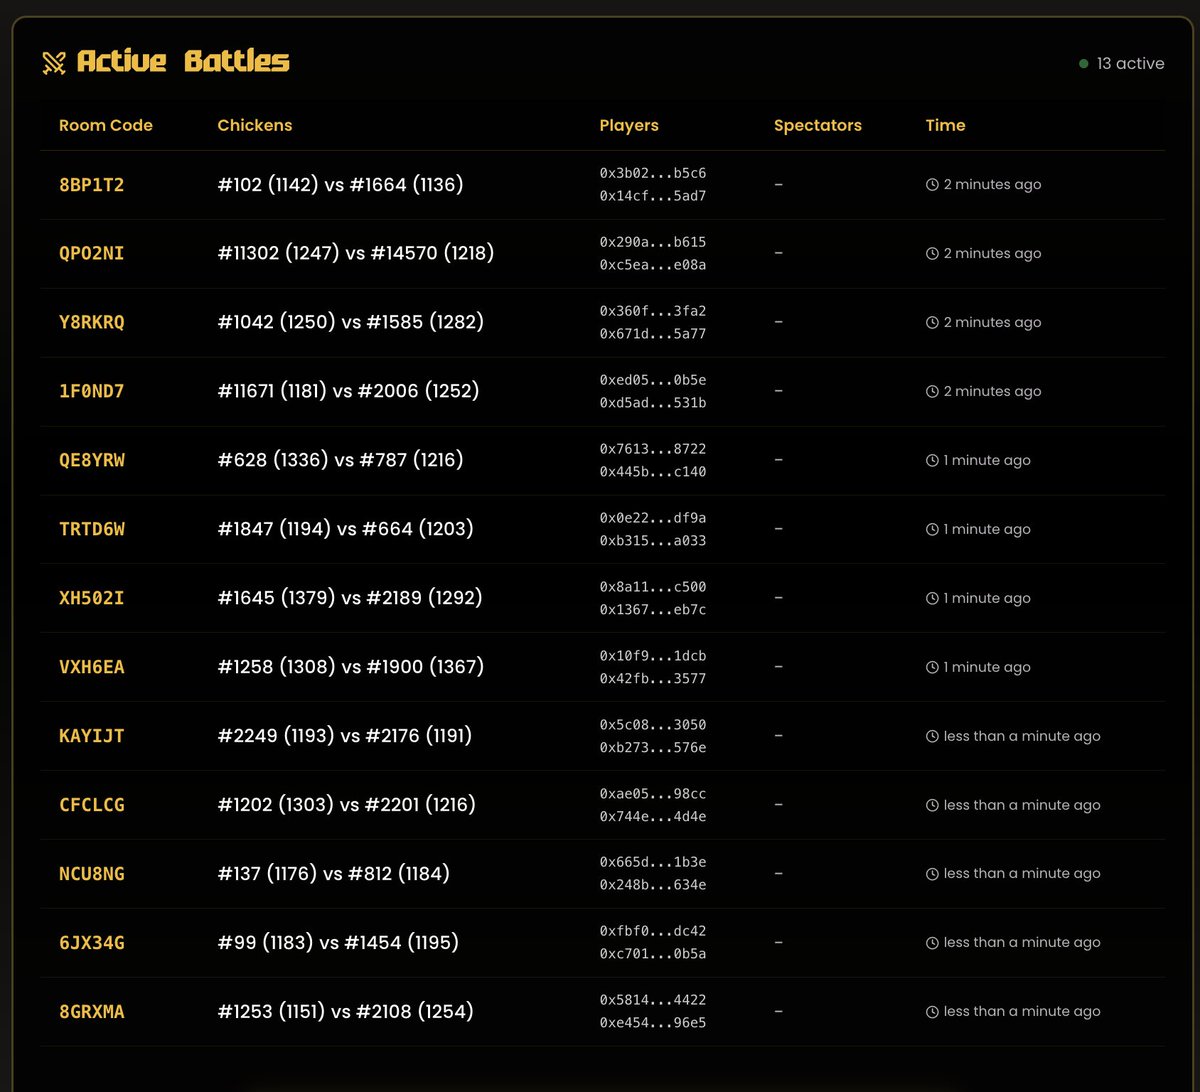This screenshot has height=1092, width=1200.
Task: Click the clock icon in row CFCLCG
Action: pos(932,806)
